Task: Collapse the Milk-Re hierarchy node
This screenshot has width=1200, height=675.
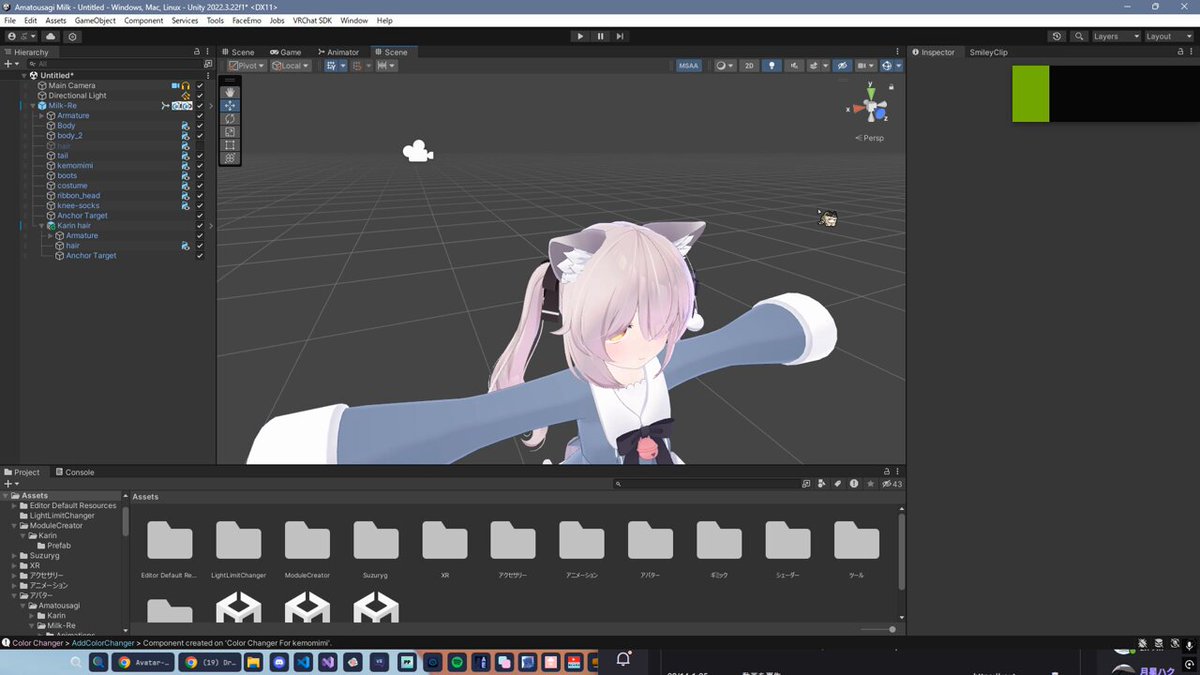Action: [32, 106]
